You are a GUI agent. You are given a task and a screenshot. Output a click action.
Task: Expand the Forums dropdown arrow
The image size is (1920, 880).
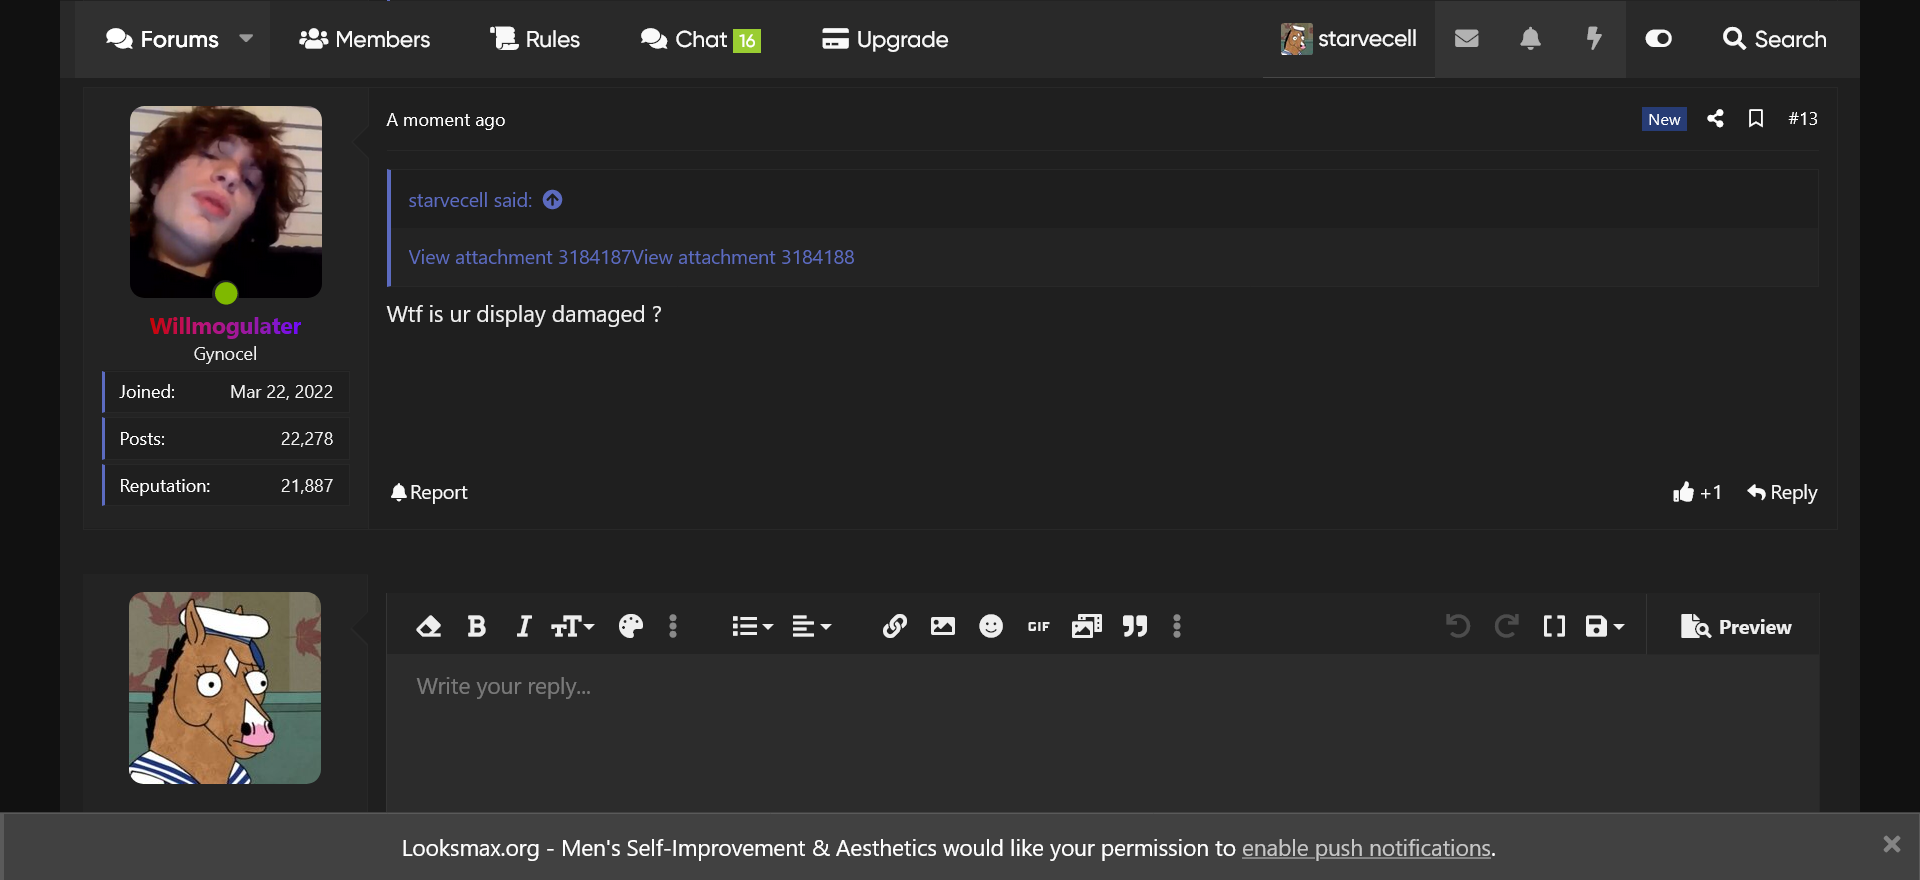pos(246,39)
